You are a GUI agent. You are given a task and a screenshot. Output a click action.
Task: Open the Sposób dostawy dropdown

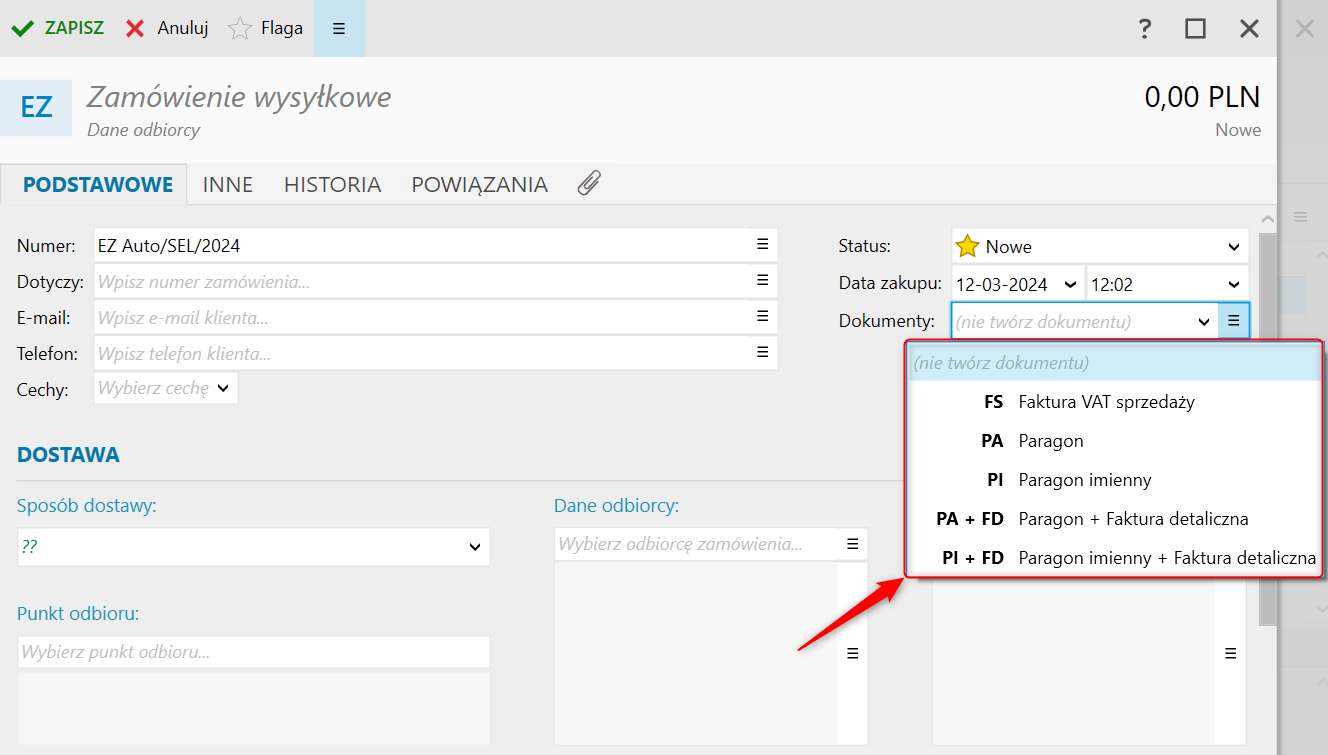[x=474, y=547]
